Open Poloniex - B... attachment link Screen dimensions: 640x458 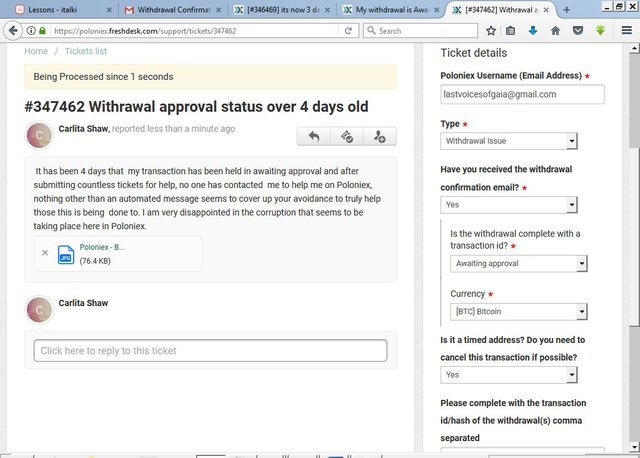coord(102,247)
